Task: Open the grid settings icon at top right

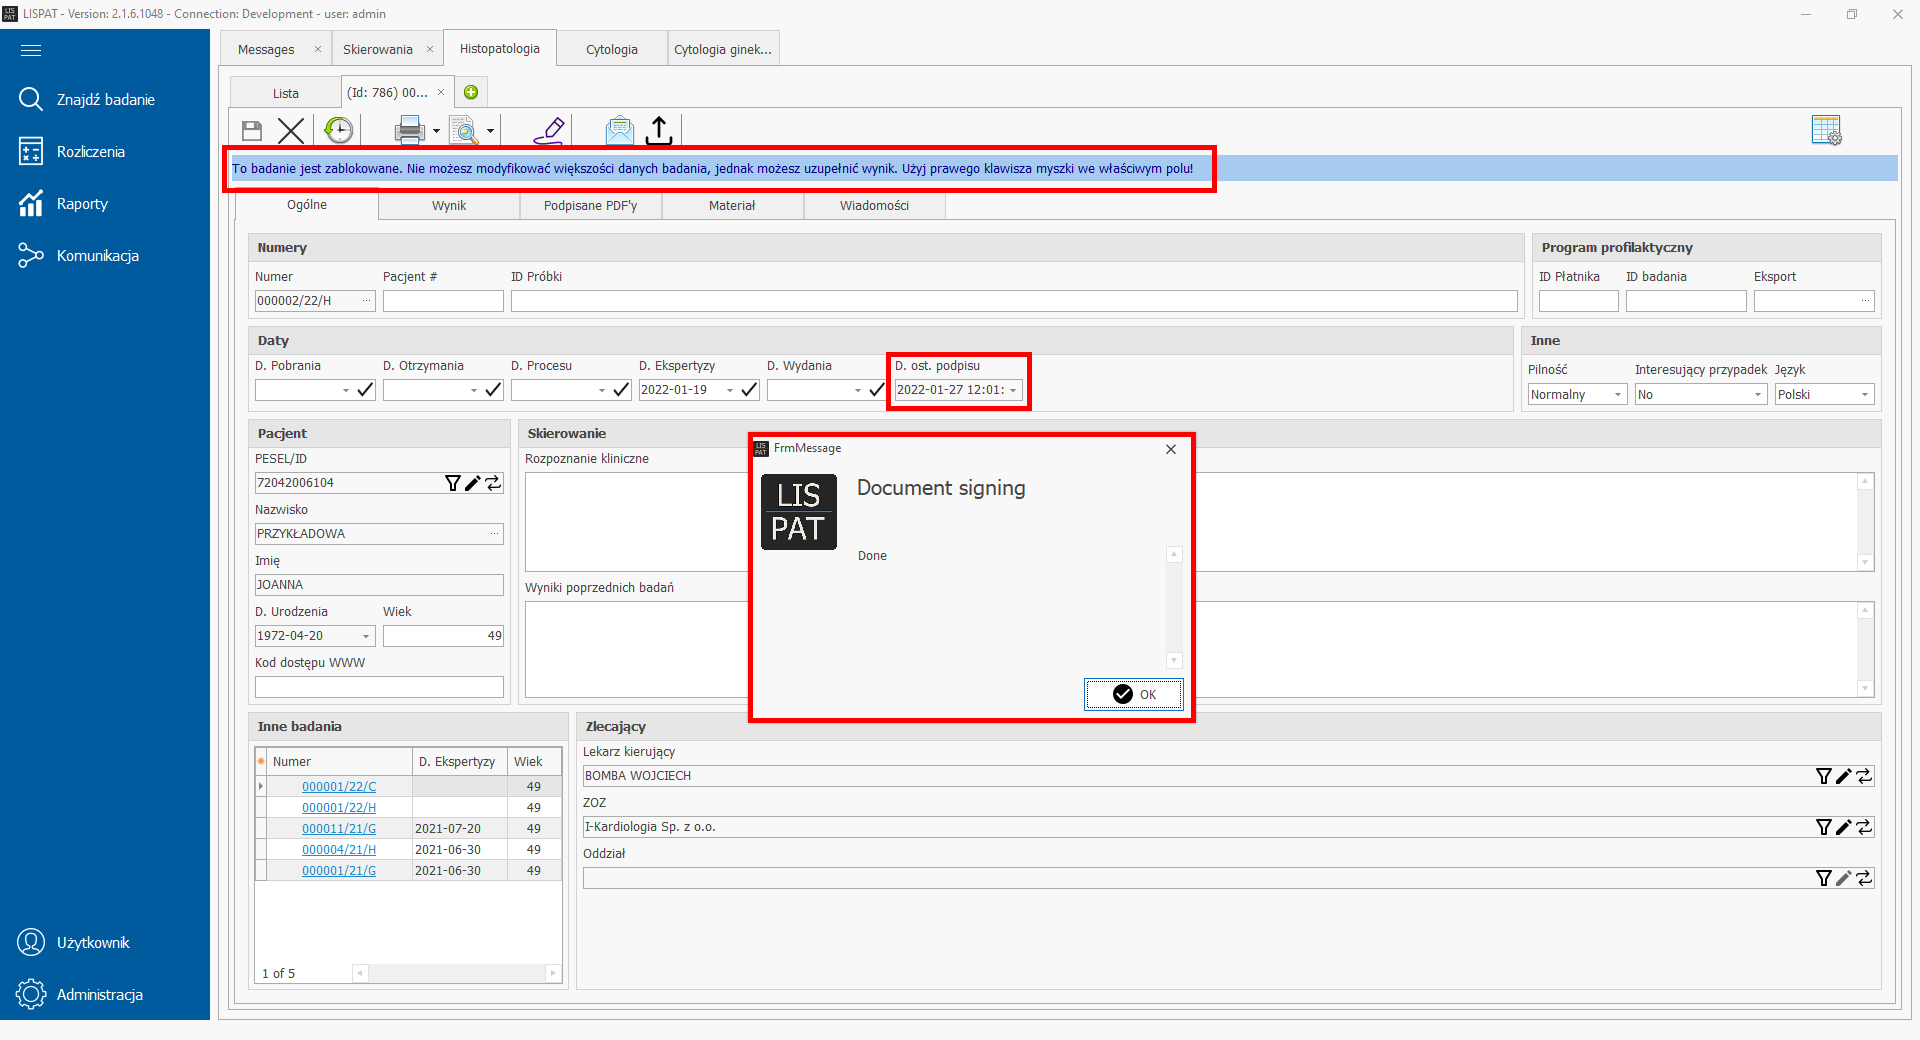Action: tap(1826, 130)
